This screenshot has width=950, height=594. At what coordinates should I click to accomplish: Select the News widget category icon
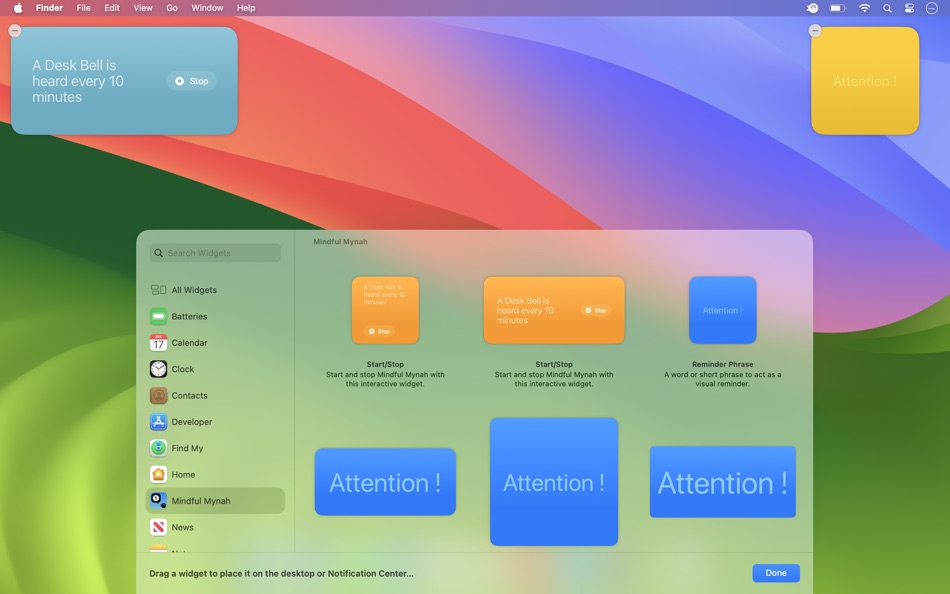158,527
